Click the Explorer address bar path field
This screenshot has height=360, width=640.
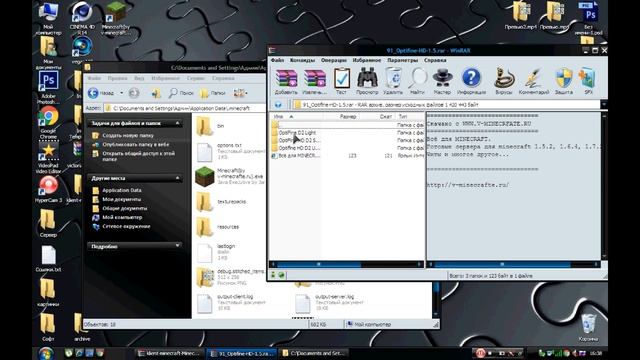184,108
